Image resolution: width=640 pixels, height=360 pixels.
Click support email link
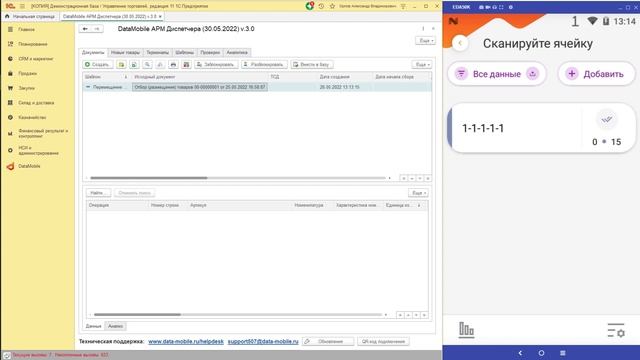coord(263,341)
